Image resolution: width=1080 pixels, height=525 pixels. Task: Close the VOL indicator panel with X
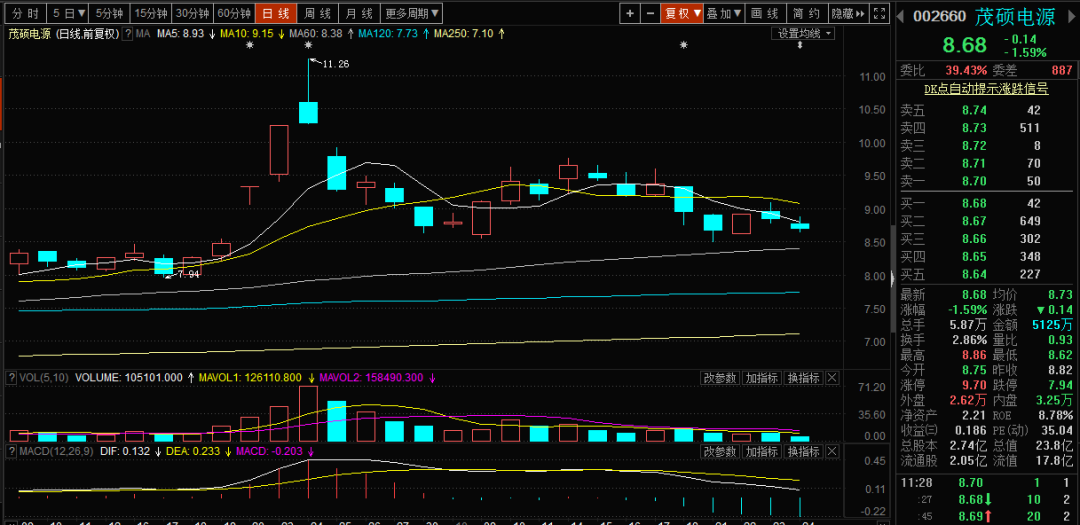point(832,378)
